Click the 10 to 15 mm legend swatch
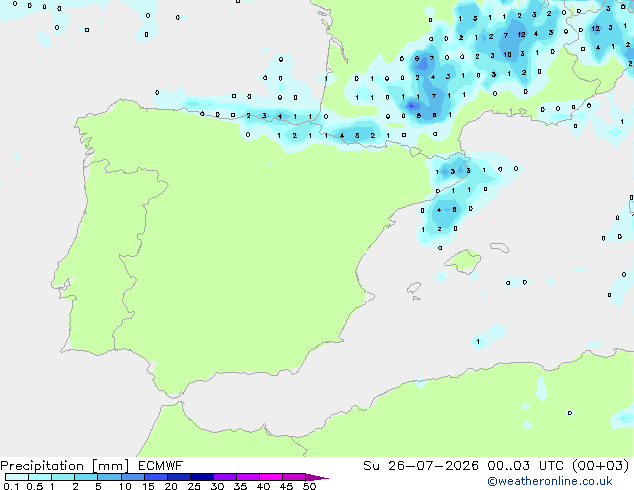 (132, 477)
